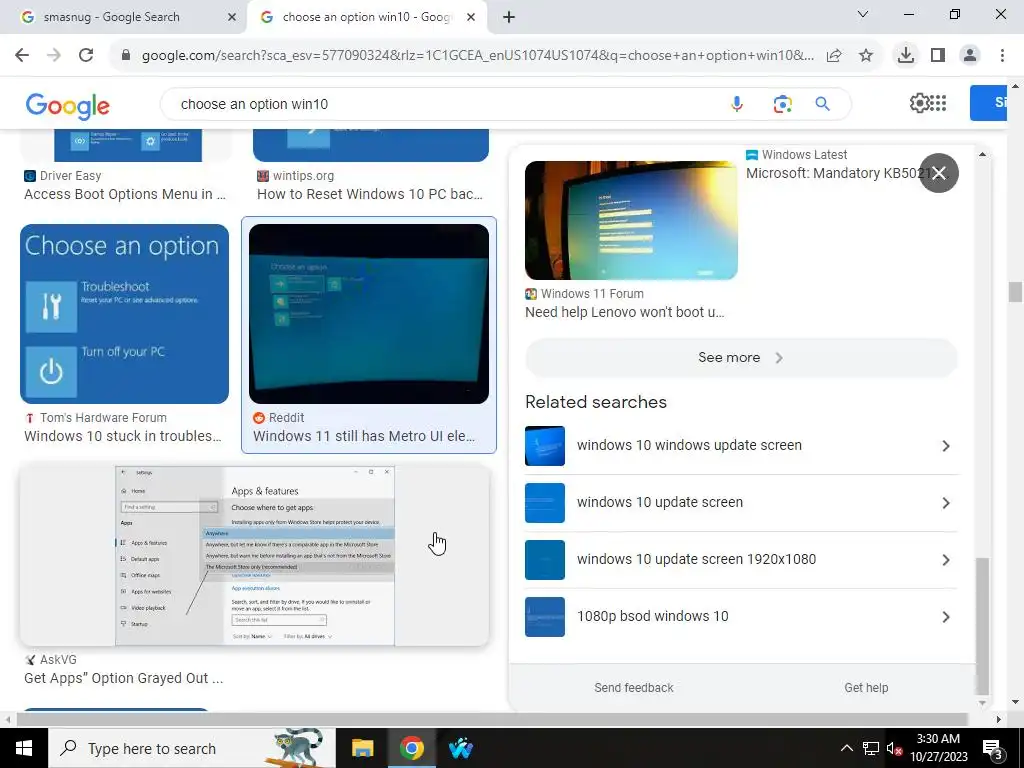Click the Google logo
The height and width of the screenshot is (768, 1024).
point(68,106)
